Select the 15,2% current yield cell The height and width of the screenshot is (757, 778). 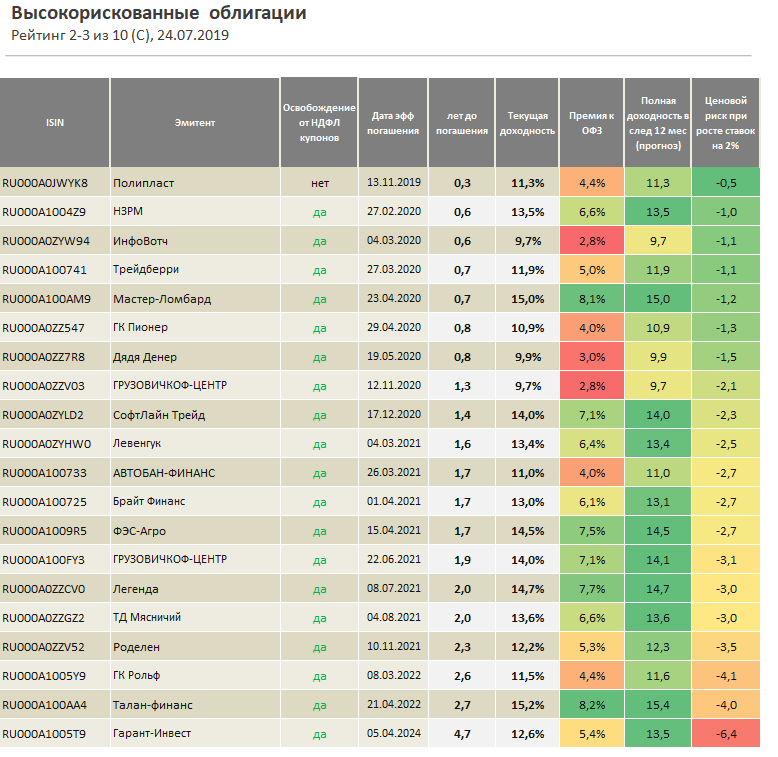pyautogui.click(x=526, y=705)
